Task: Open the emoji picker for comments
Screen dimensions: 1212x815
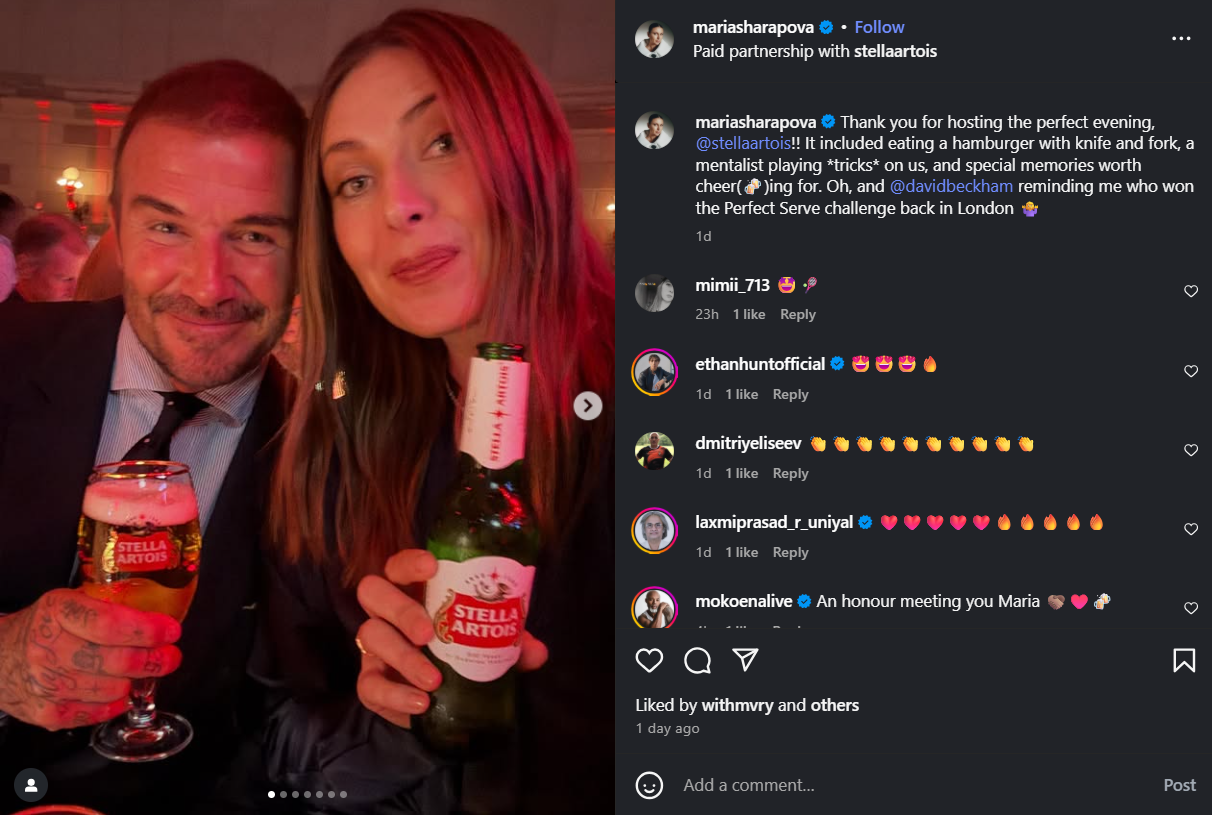Action: tap(650, 785)
